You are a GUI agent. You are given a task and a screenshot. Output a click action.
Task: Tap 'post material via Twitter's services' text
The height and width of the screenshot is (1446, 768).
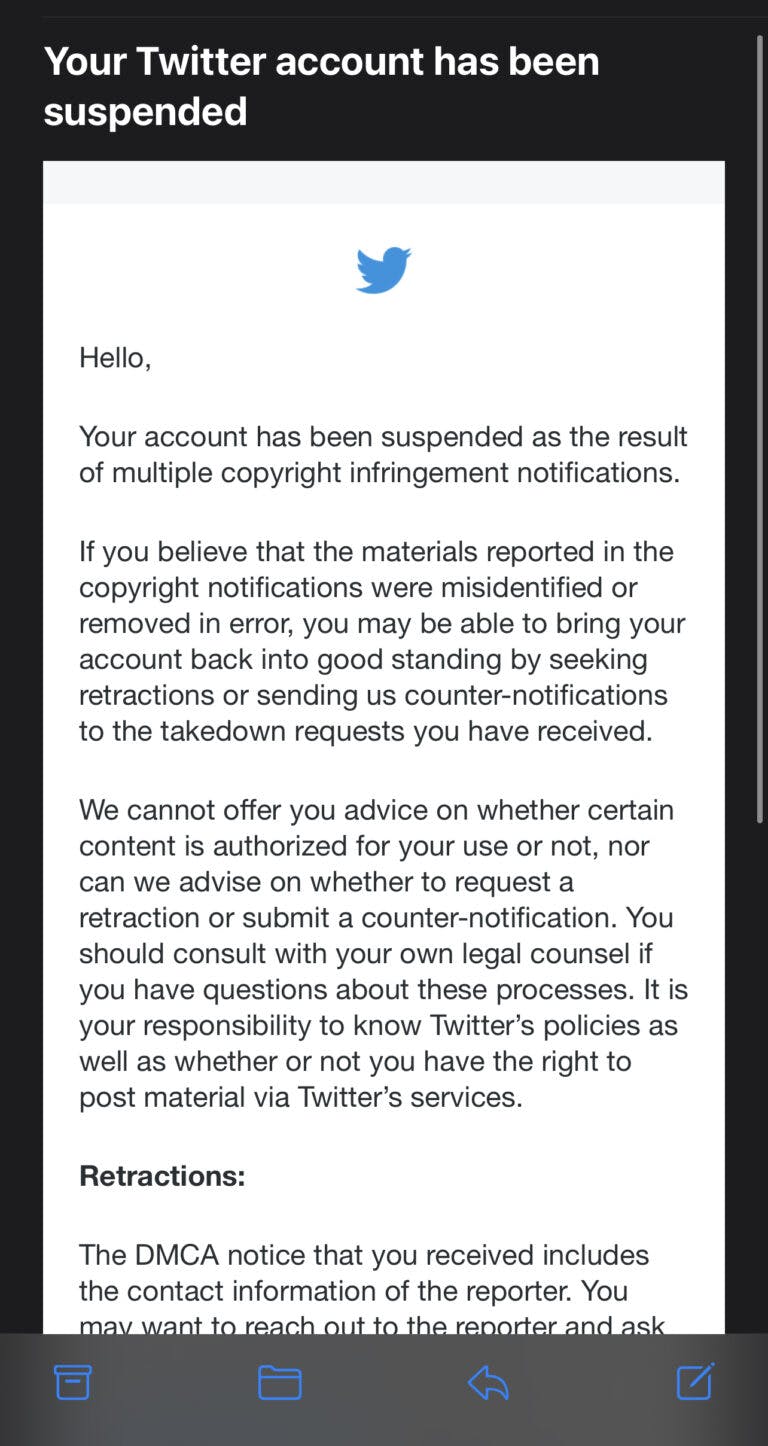coord(300,1097)
